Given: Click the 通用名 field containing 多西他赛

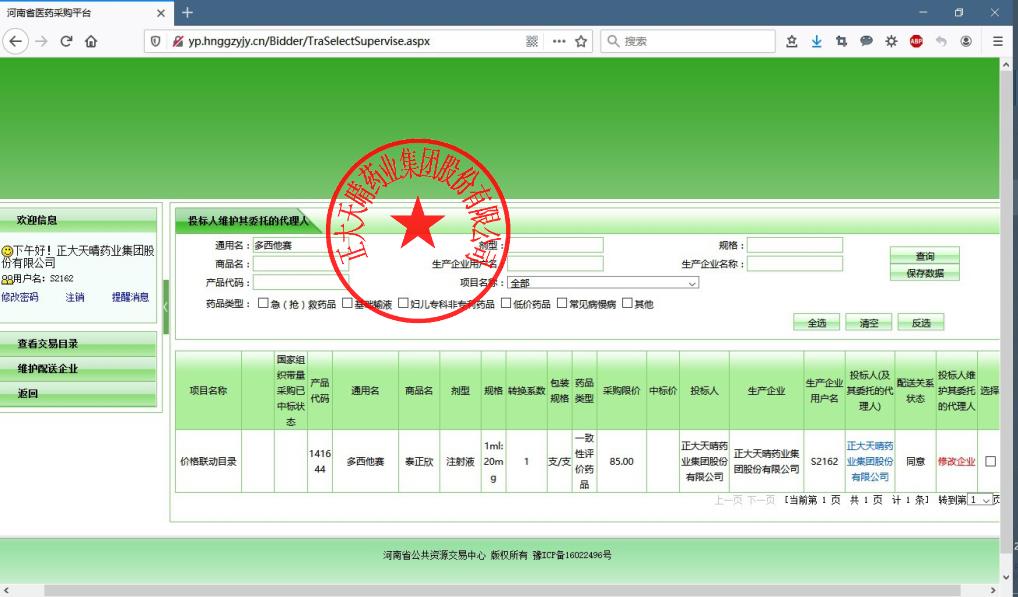Looking at the screenshot, I should click(301, 245).
